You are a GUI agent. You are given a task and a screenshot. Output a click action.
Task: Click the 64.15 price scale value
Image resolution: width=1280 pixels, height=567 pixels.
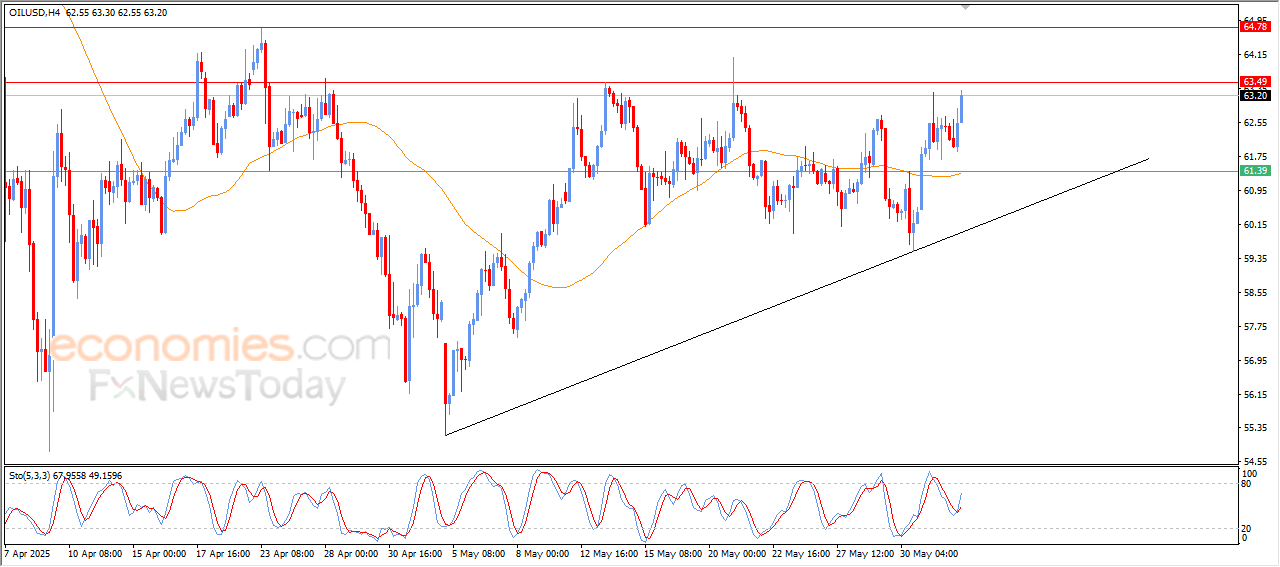pos(1255,54)
